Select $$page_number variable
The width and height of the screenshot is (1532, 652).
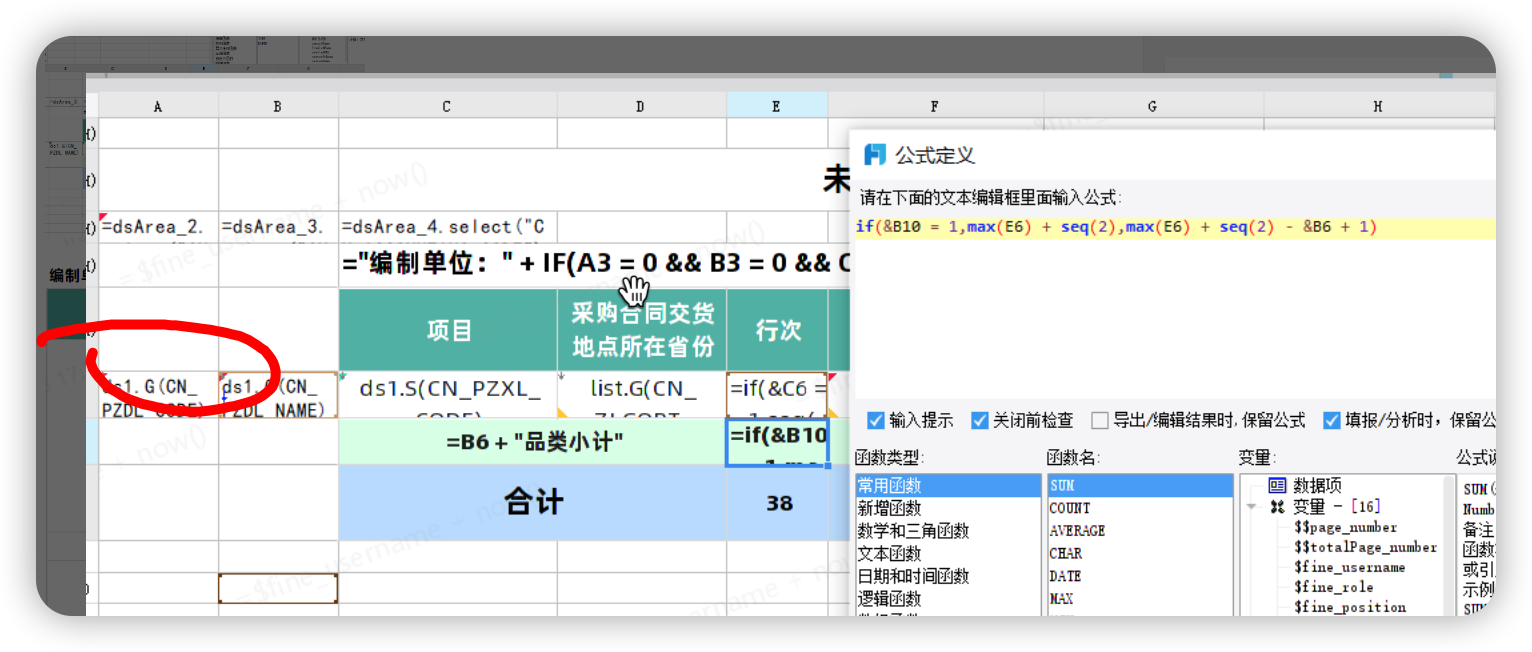pyautogui.click(x=1345, y=527)
